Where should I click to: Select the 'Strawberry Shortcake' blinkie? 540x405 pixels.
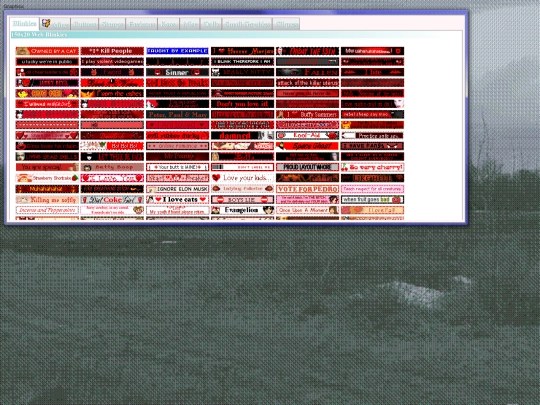coord(47,178)
